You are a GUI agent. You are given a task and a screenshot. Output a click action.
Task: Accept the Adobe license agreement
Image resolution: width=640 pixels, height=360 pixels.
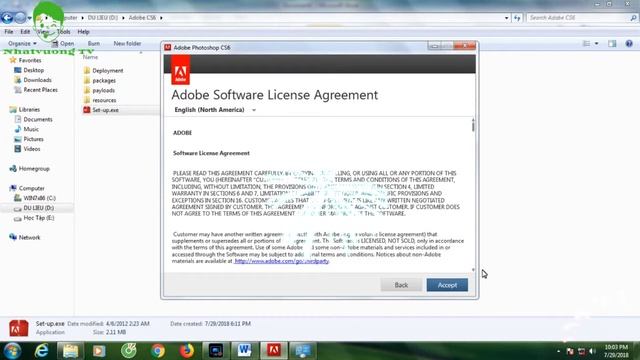(447, 285)
